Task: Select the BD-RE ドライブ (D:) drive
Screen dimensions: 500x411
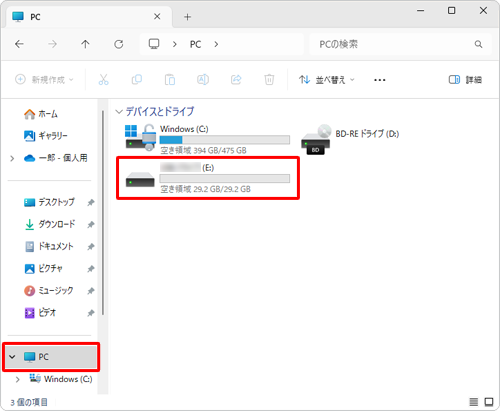Action: 350,139
